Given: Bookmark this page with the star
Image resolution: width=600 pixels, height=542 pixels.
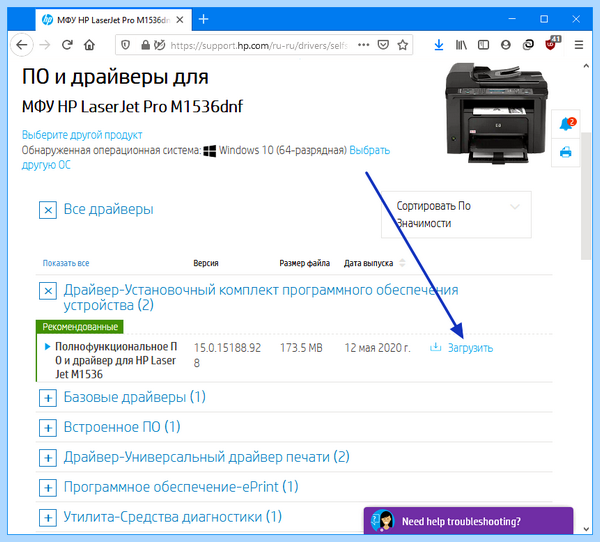Looking at the screenshot, I should [403, 45].
